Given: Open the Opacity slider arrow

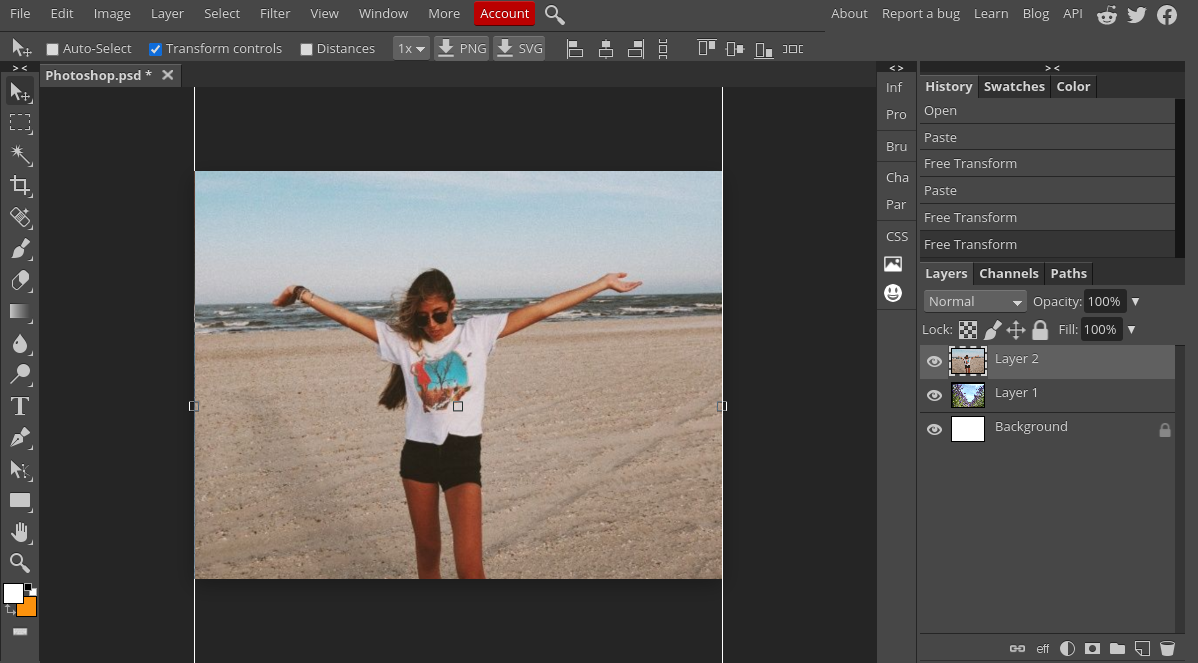Looking at the screenshot, I should (x=1135, y=302).
